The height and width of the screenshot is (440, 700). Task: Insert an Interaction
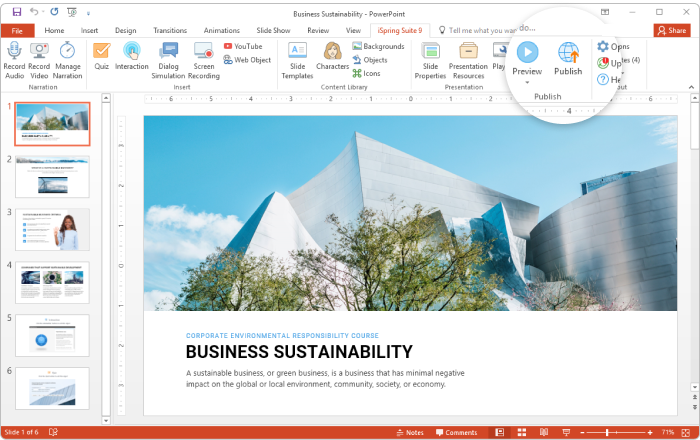pos(132,56)
